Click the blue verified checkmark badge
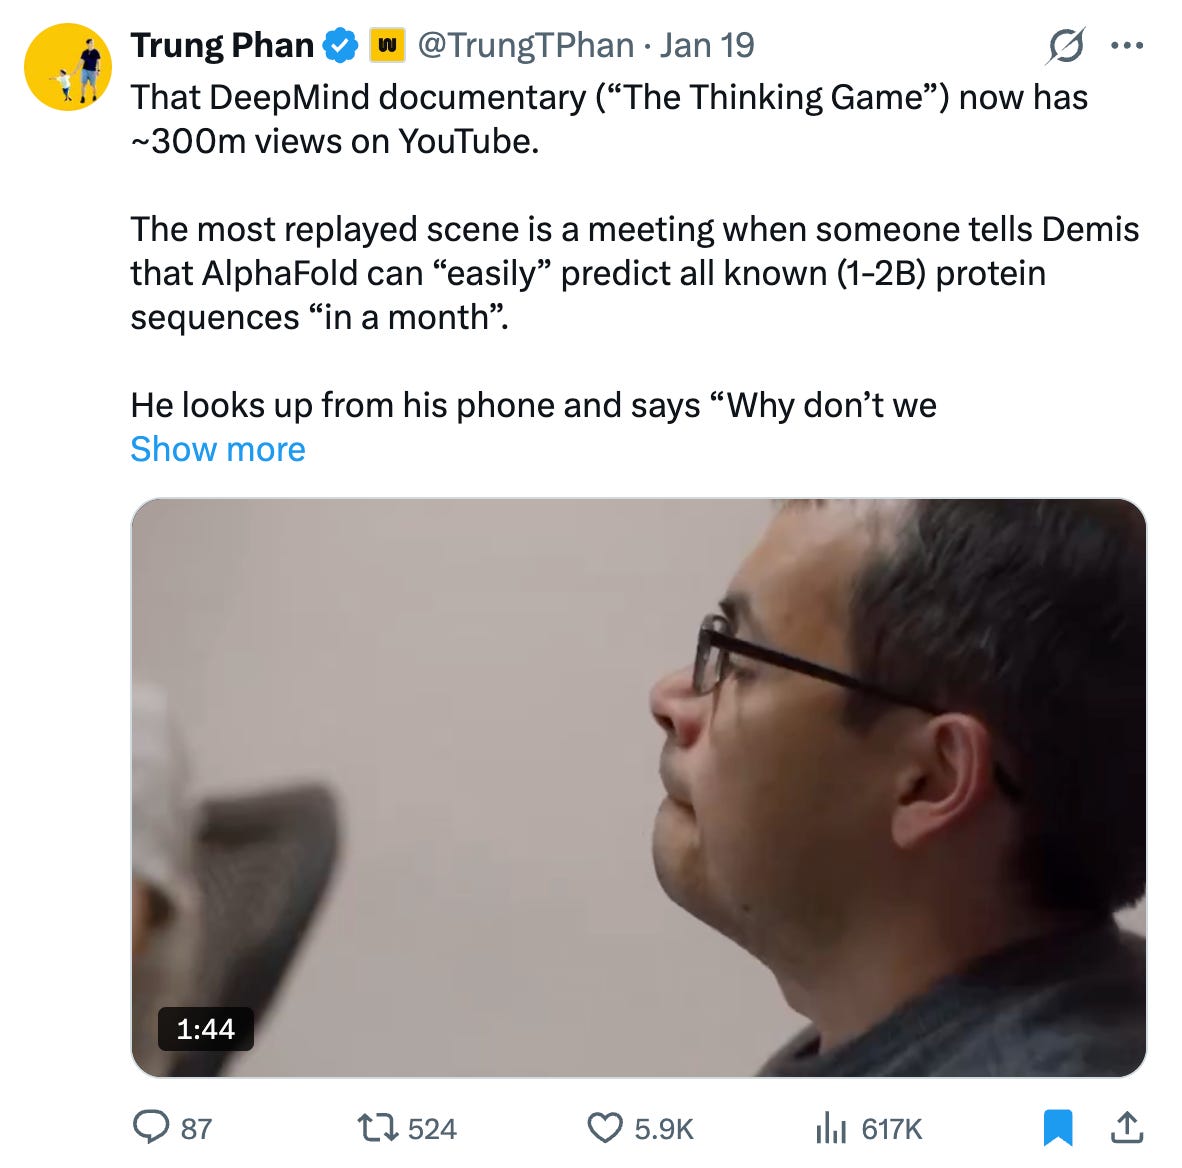The image size is (1182, 1168). coord(341,45)
